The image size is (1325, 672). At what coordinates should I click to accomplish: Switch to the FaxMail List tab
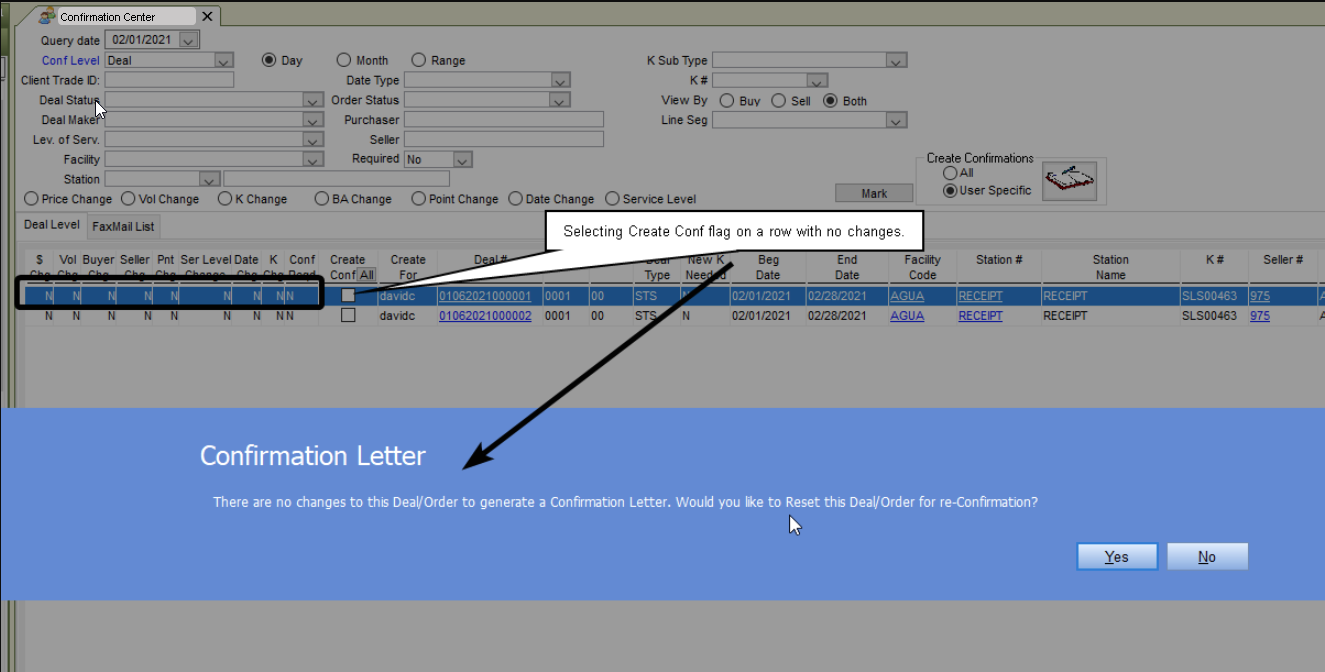click(123, 227)
